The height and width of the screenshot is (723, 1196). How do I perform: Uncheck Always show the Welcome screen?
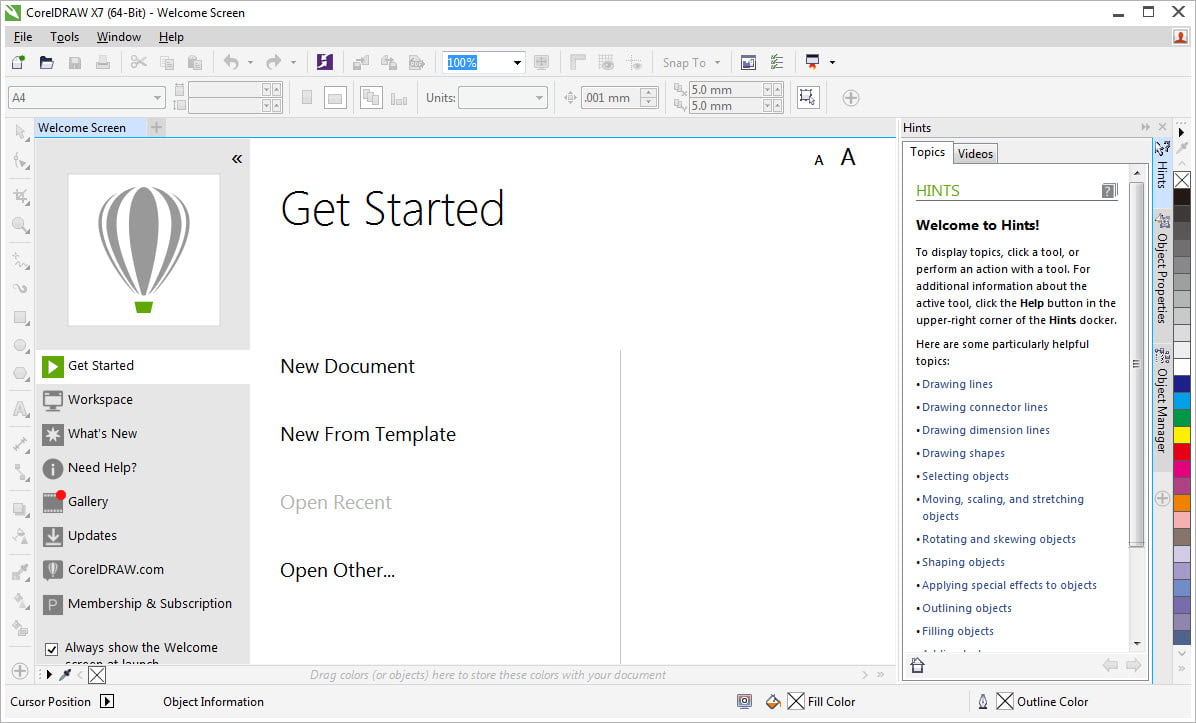pyautogui.click(x=52, y=649)
